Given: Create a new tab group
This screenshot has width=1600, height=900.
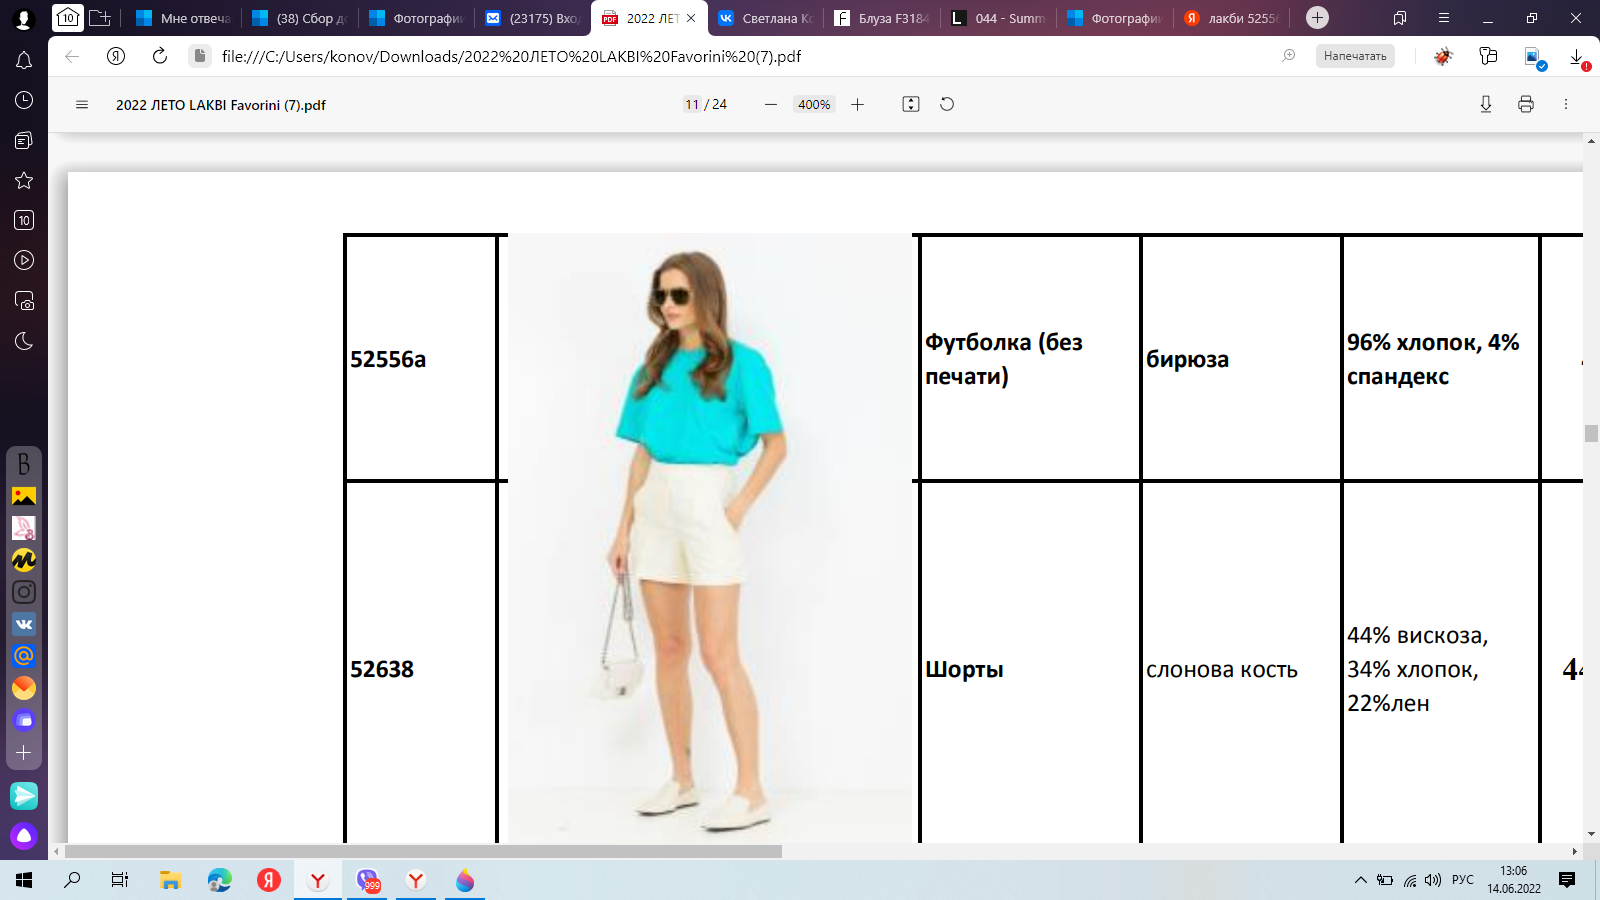Looking at the screenshot, I should (100, 17).
